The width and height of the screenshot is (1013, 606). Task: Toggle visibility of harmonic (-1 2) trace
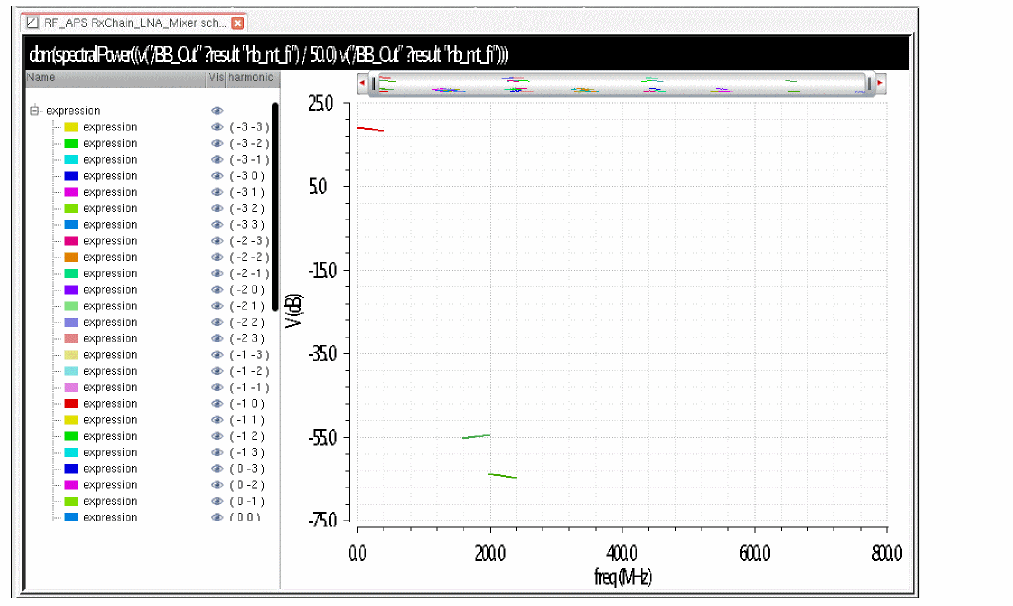217,436
